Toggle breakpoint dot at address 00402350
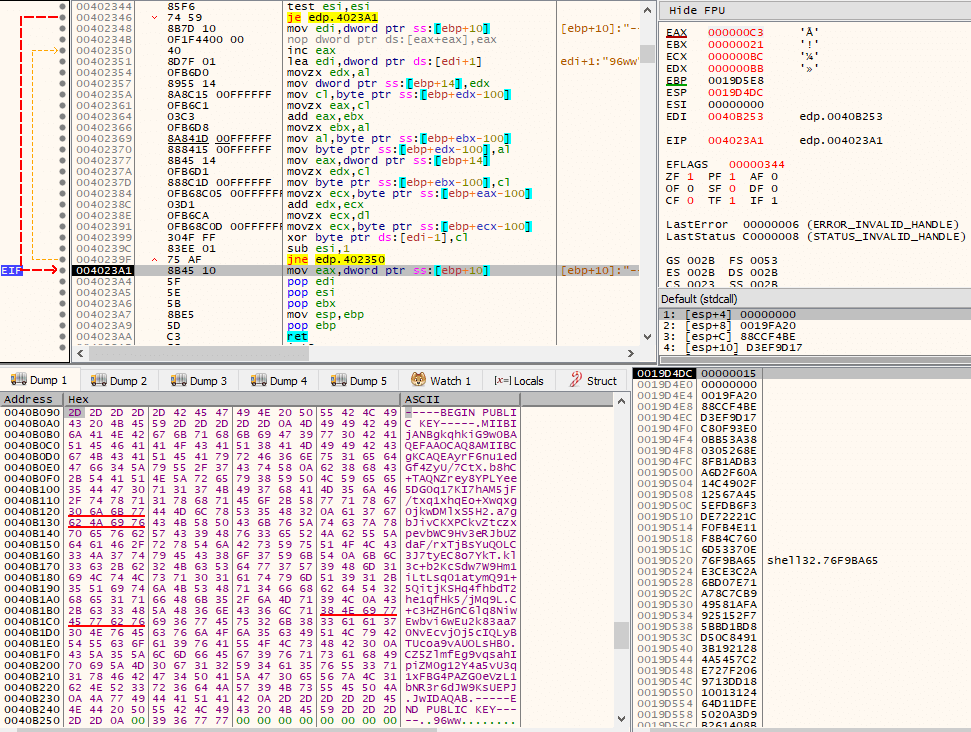The width and height of the screenshot is (971, 732). (63, 51)
